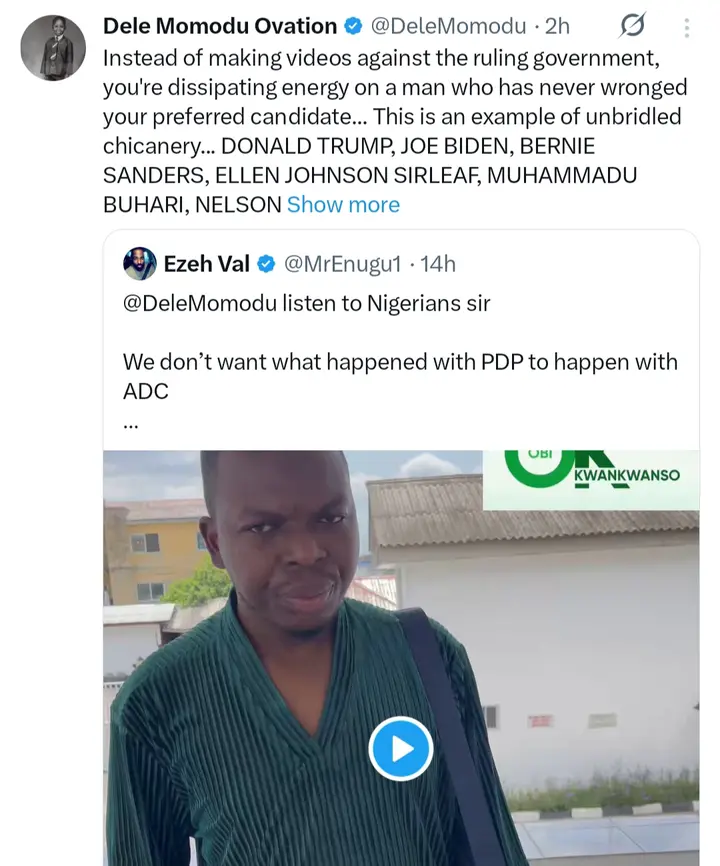Click the Ezeh Val display name
This screenshot has height=866, width=720.
click(207, 264)
